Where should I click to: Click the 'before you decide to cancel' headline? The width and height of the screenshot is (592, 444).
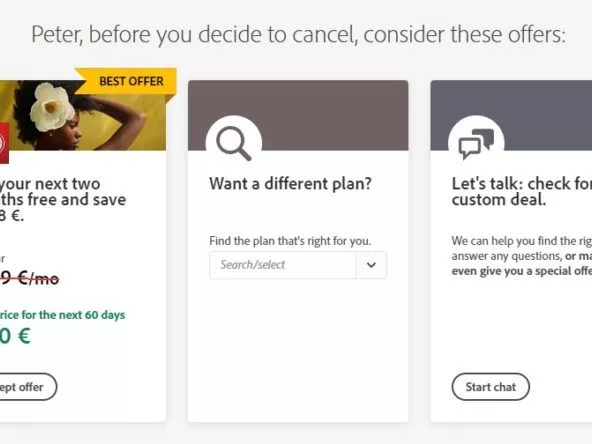(x=298, y=34)
